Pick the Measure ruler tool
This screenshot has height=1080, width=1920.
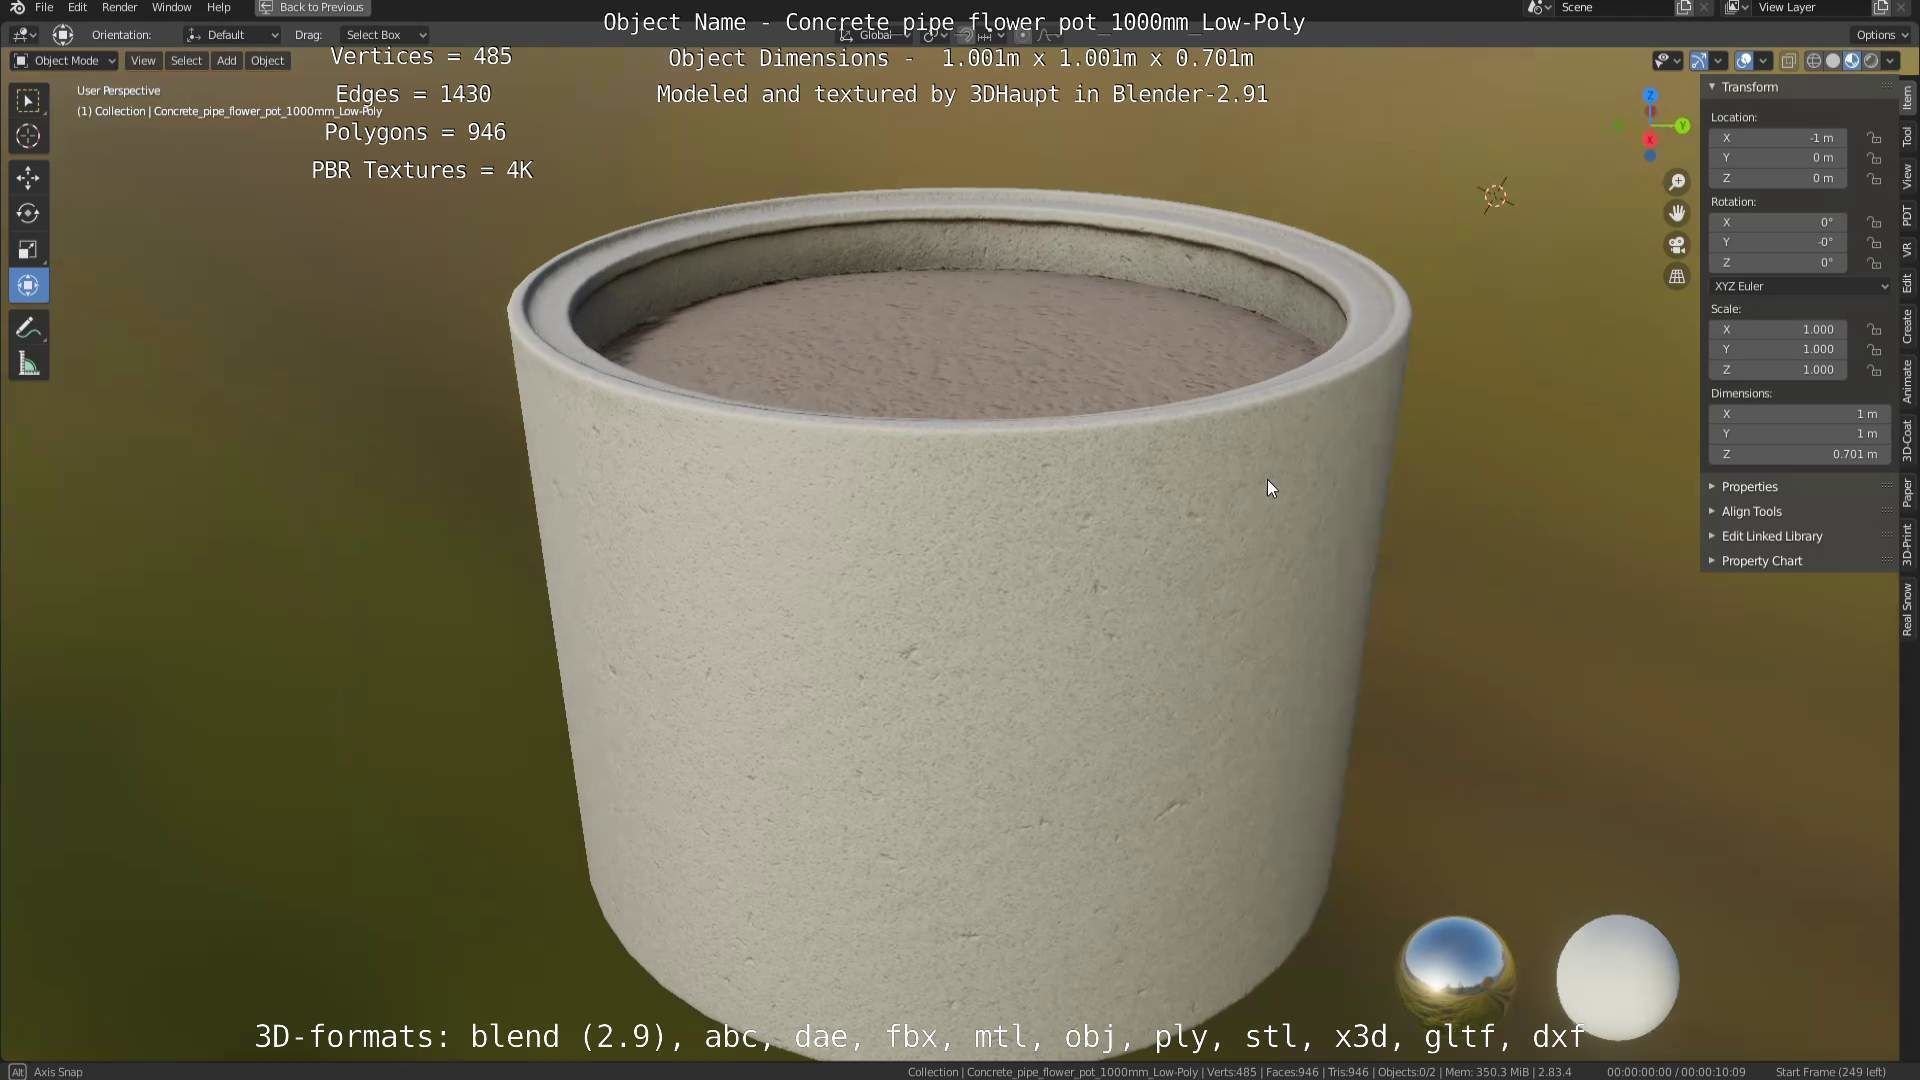point(28,364)
